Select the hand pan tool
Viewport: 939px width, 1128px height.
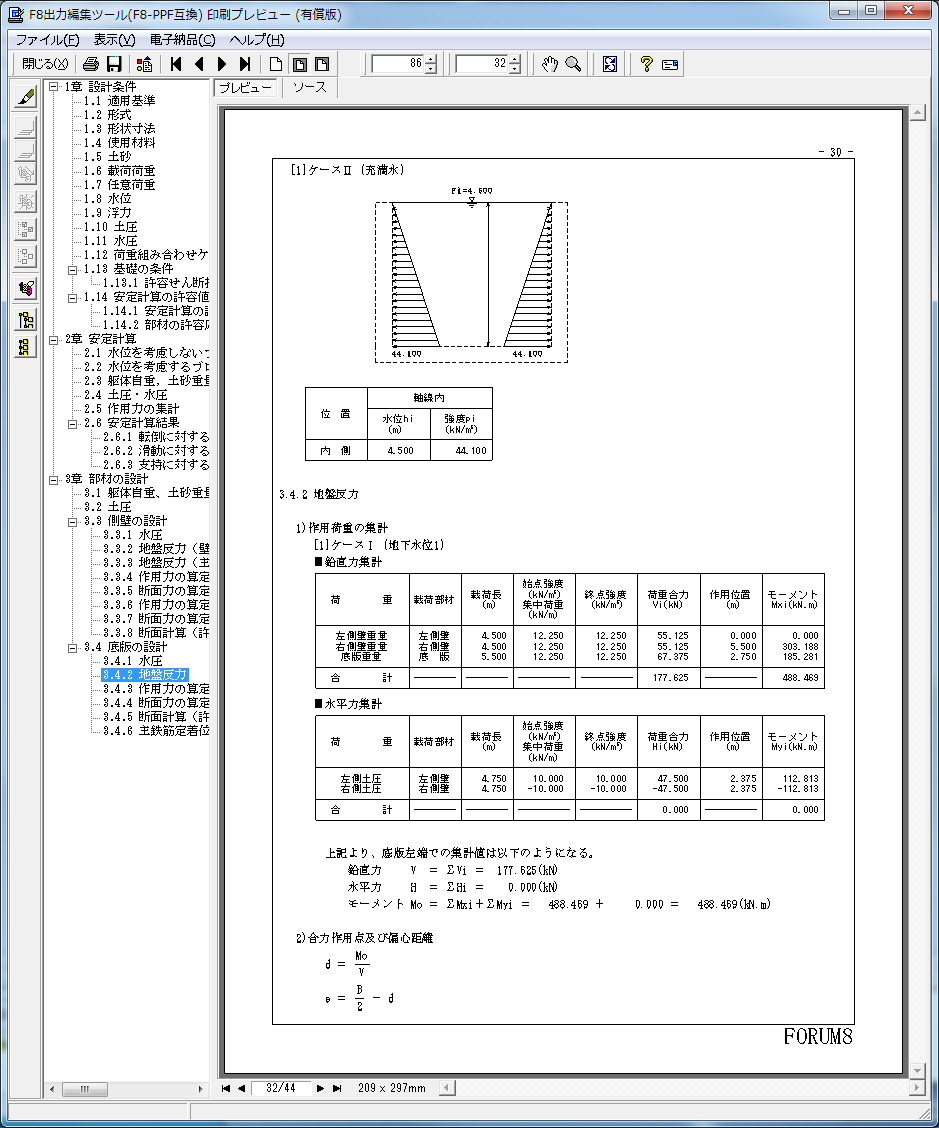[x=550, y=64]
